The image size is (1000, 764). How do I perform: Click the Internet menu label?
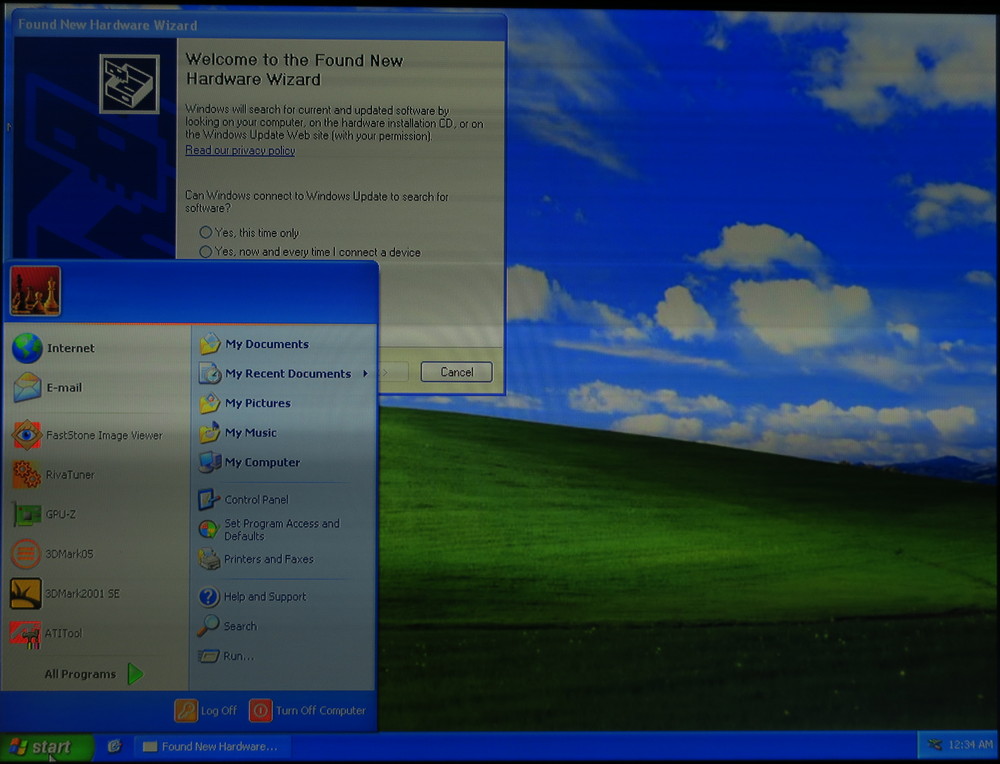click(x=71, y=348)
